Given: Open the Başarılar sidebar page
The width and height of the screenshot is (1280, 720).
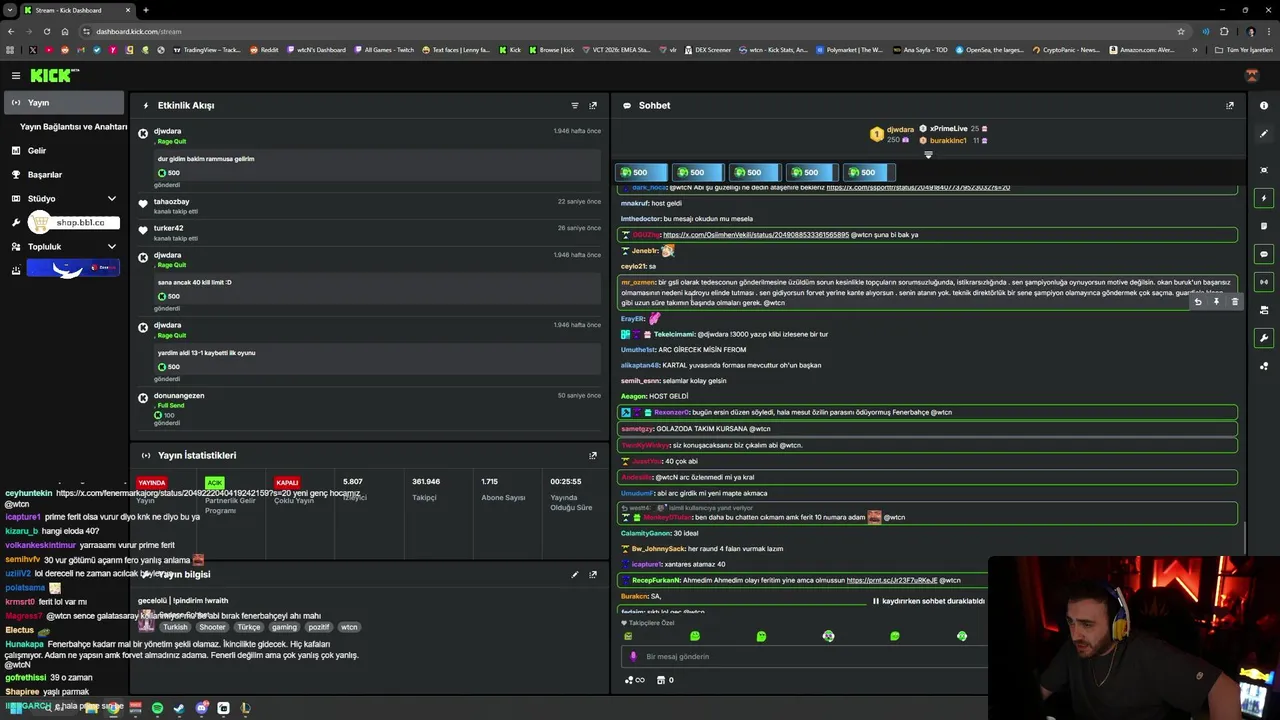Looking at the screenshot, I should [45, 174].
